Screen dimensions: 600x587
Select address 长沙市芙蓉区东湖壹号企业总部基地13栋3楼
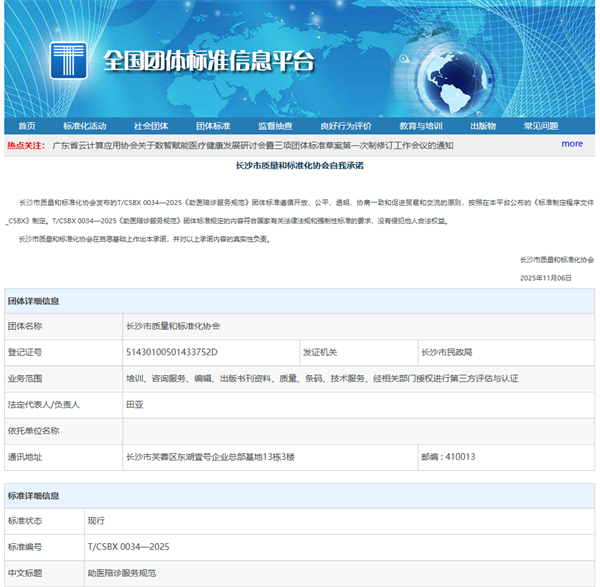[x=210, y=457]
